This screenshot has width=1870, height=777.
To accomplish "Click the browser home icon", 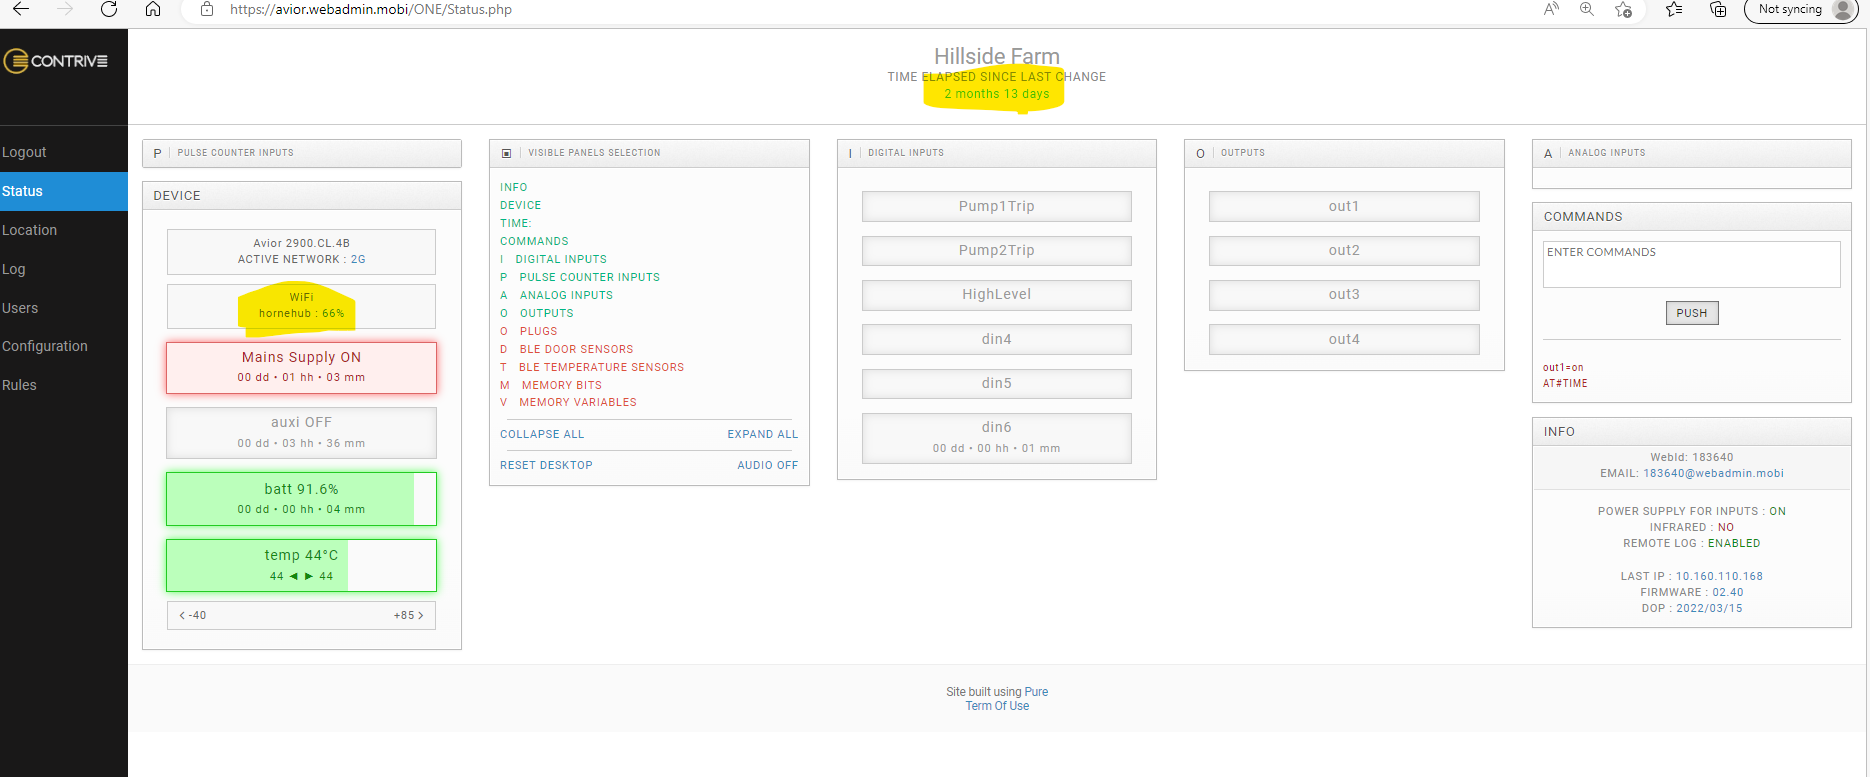I will [x=153, y=10].
